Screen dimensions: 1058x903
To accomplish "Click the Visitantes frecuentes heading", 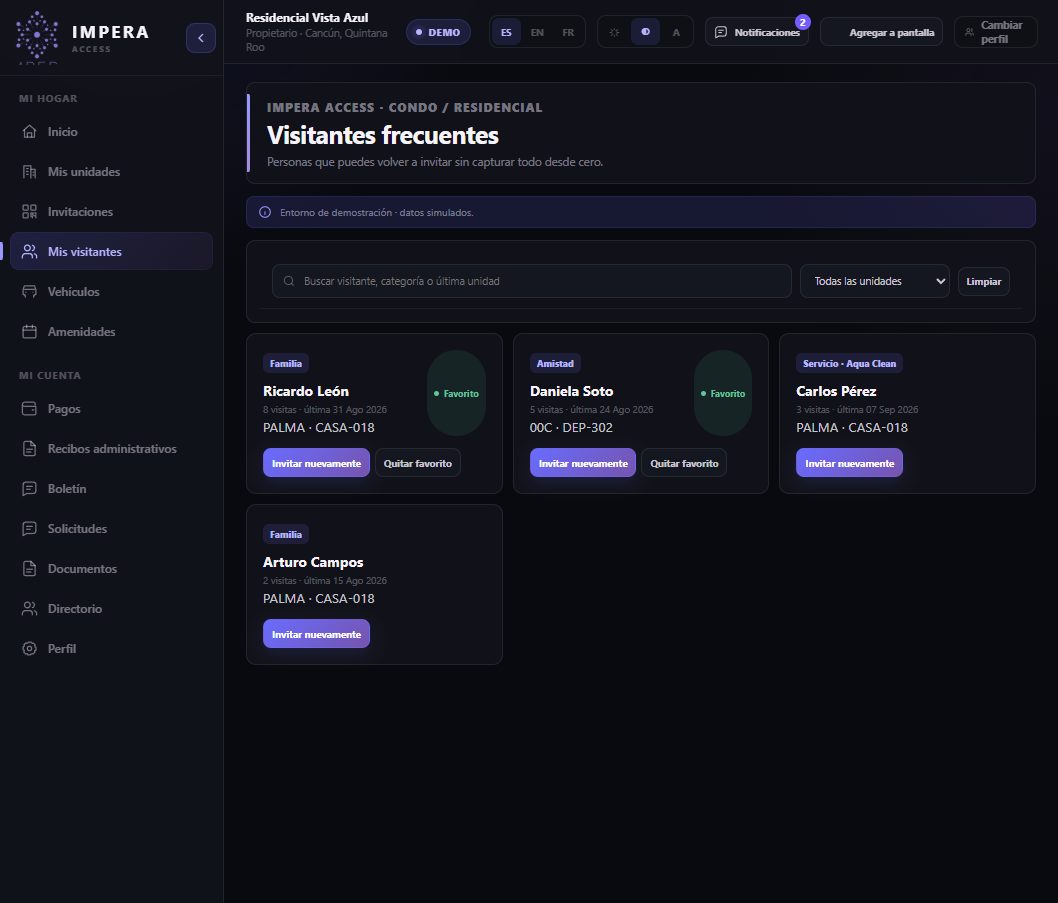I will pos(383,135).
